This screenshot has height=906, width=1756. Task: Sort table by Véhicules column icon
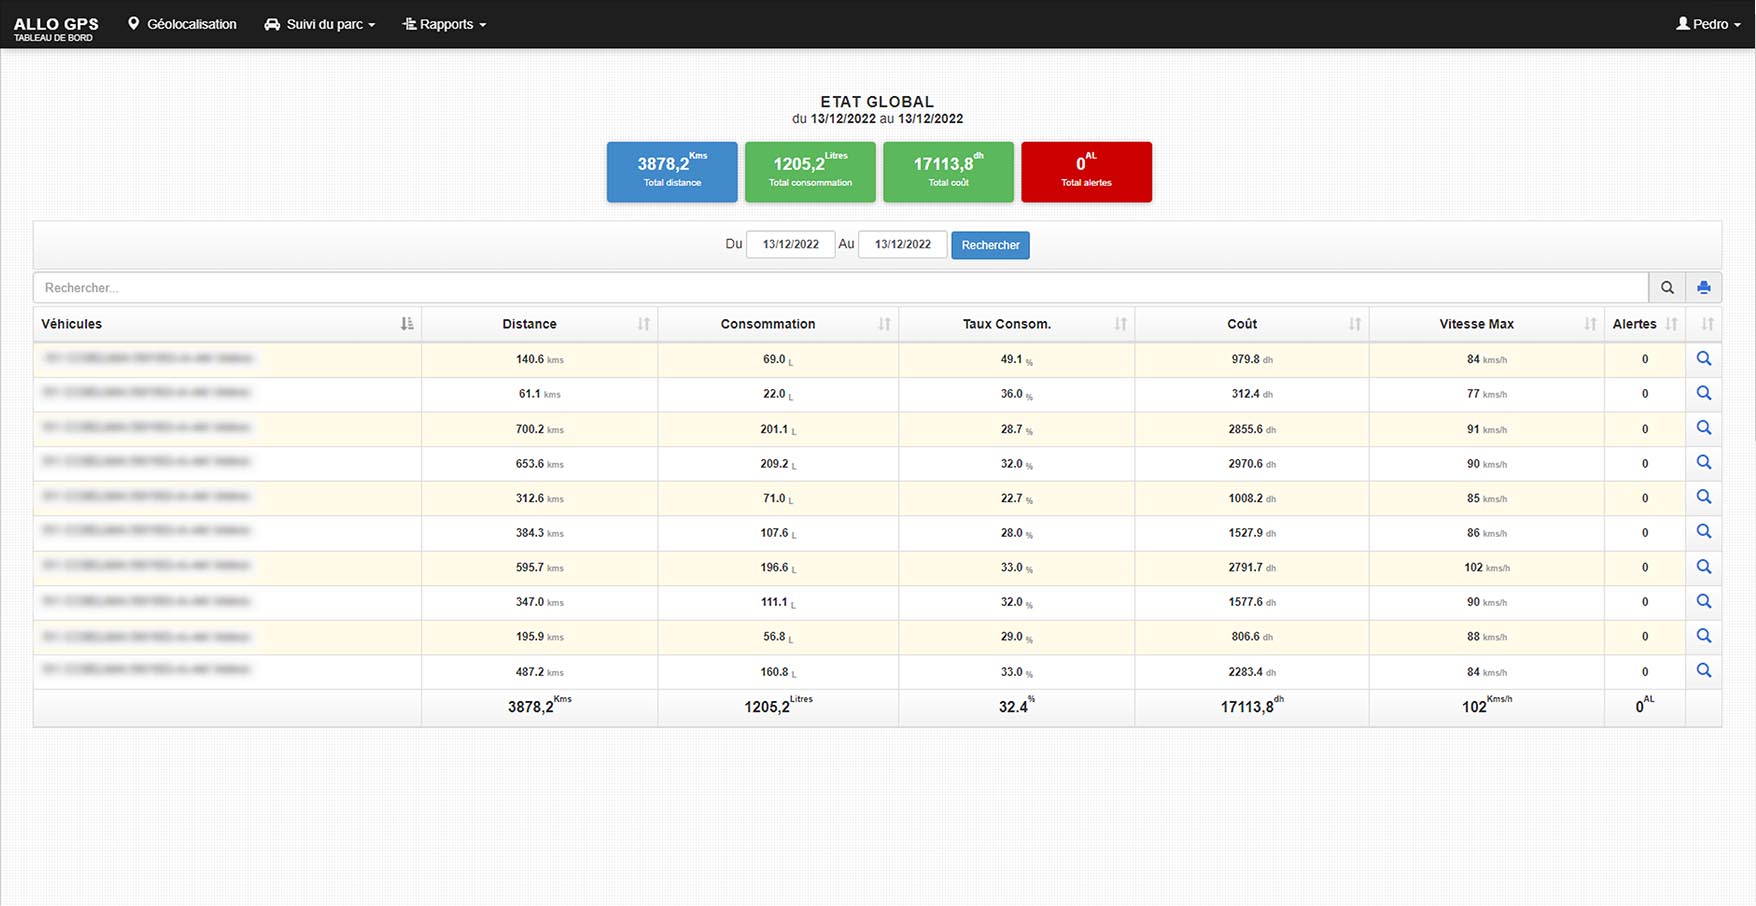point(406,324)
